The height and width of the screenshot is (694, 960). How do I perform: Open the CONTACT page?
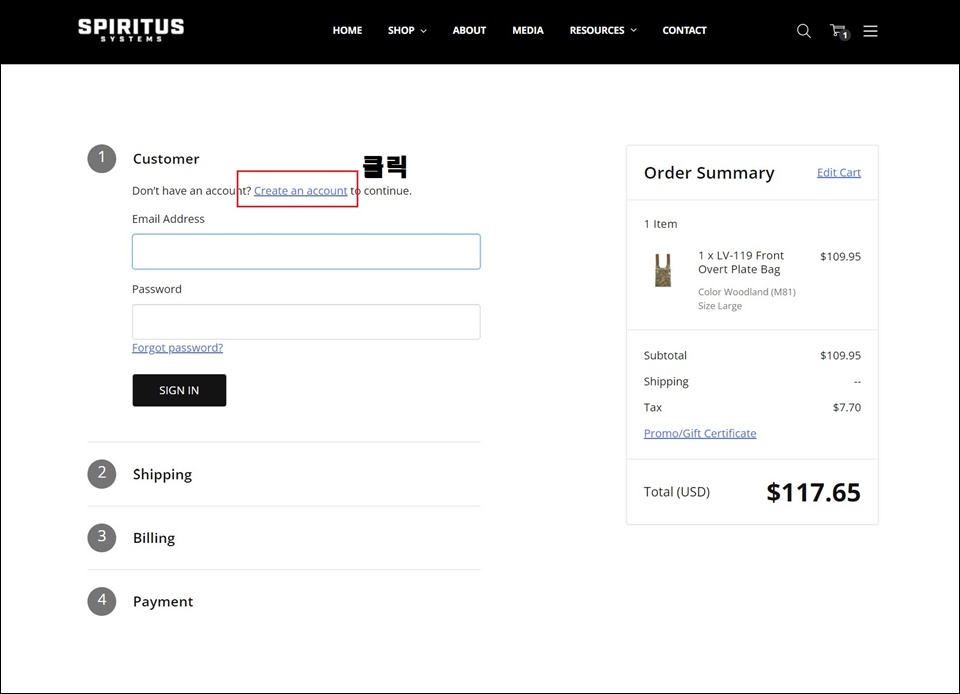[684, 31]
